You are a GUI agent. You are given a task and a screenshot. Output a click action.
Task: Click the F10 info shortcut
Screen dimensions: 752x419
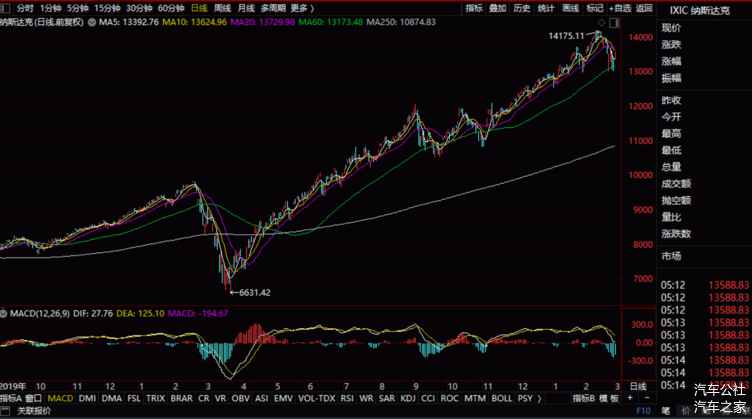[643, 411]
